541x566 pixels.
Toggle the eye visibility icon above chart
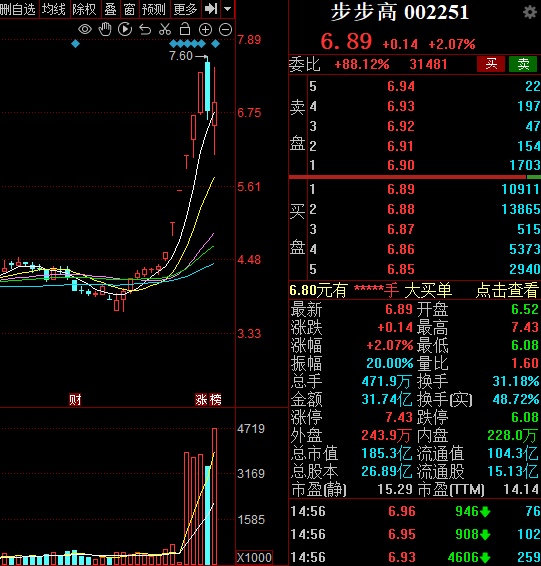(x=85, y=29)
